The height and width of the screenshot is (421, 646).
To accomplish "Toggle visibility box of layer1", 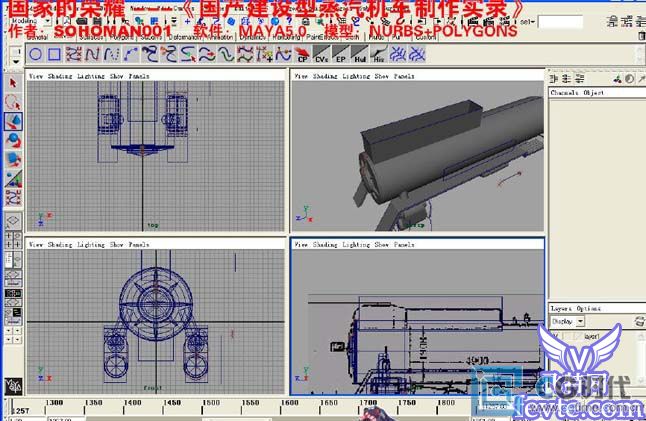I will [555, 337].
